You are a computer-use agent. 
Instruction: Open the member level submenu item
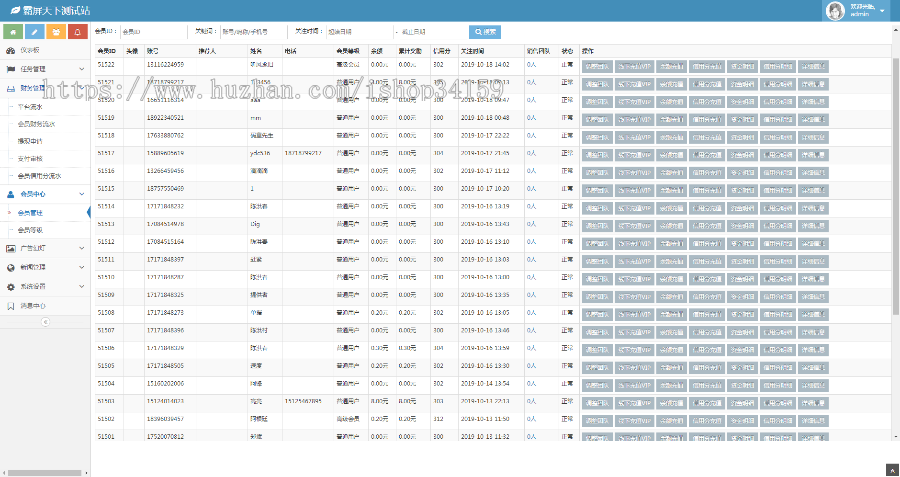(x=36, y=230)
